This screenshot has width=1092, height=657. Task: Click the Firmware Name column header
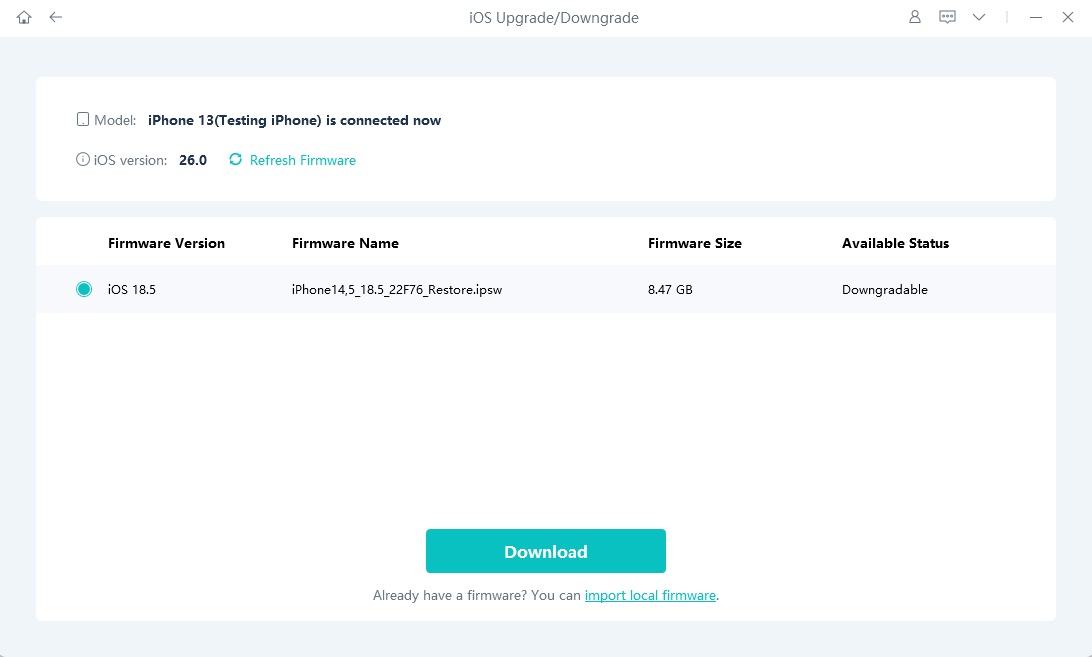345,243
